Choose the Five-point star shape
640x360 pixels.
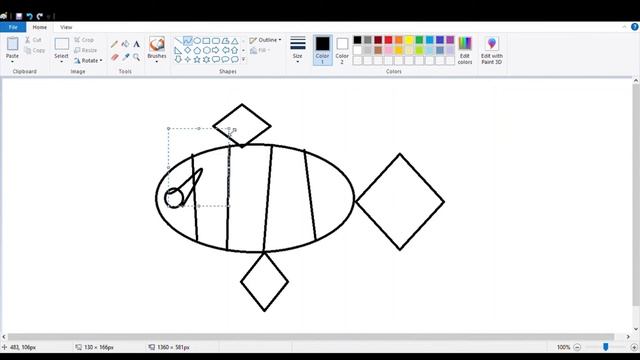coord(197,60)
